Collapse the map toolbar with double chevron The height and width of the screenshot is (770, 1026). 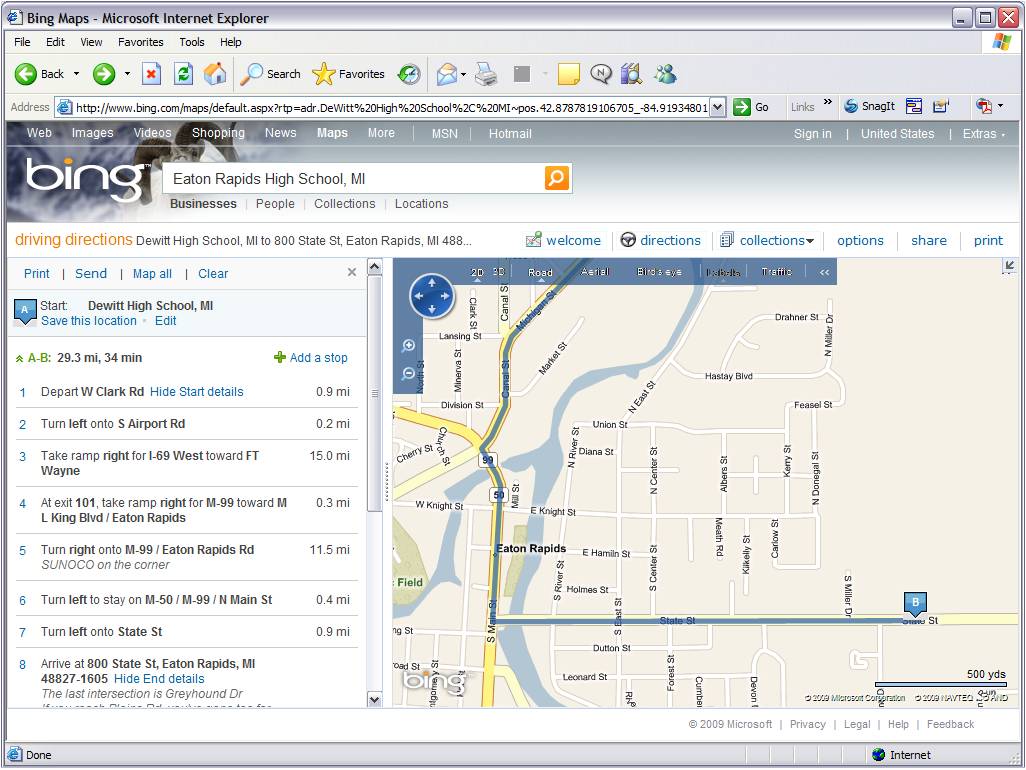824,272
